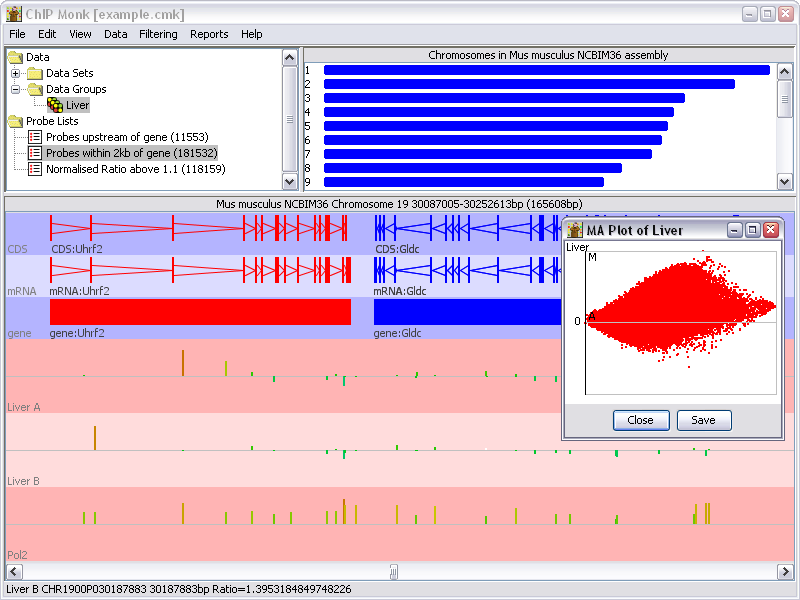The width and height of the screenshot is (800, 600).
Task: Click the CDS:Gldc feature track
Action: tap(467, 228)
